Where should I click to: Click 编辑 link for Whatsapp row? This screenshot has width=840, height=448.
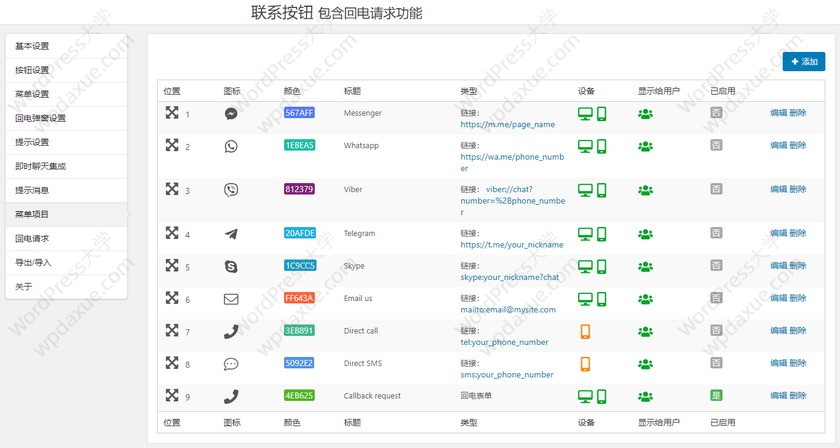click(x=778, y=146)
